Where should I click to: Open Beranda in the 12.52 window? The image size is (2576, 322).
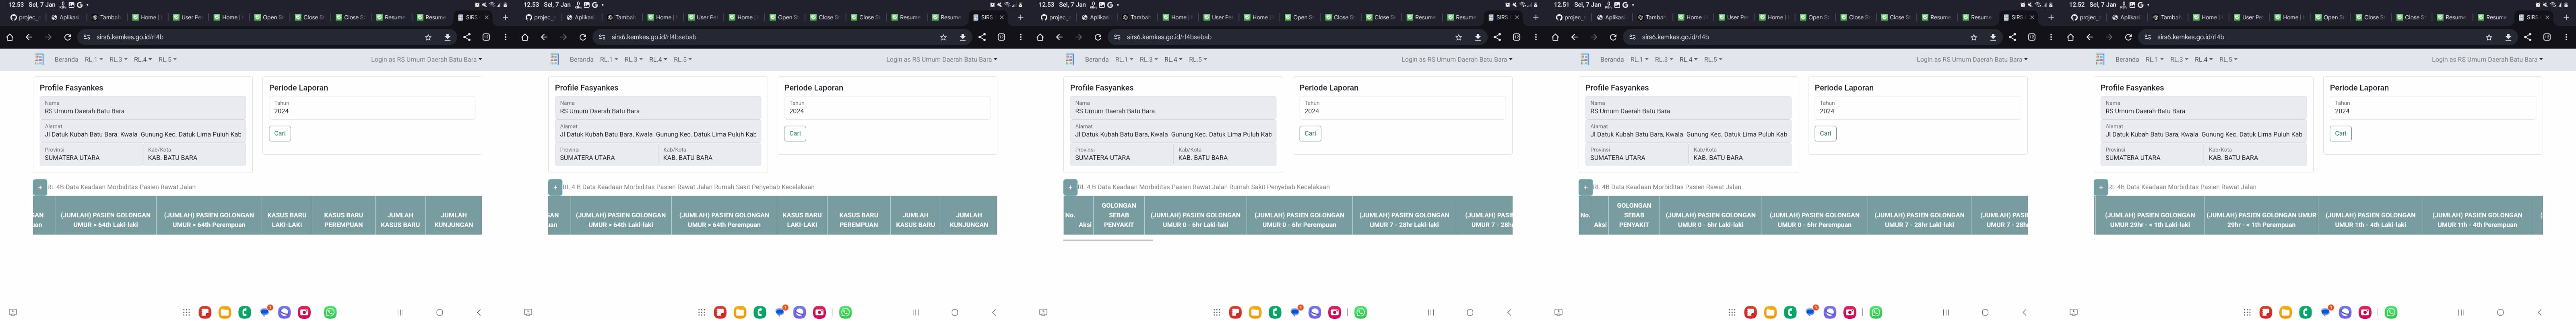tap(2127, 59)
